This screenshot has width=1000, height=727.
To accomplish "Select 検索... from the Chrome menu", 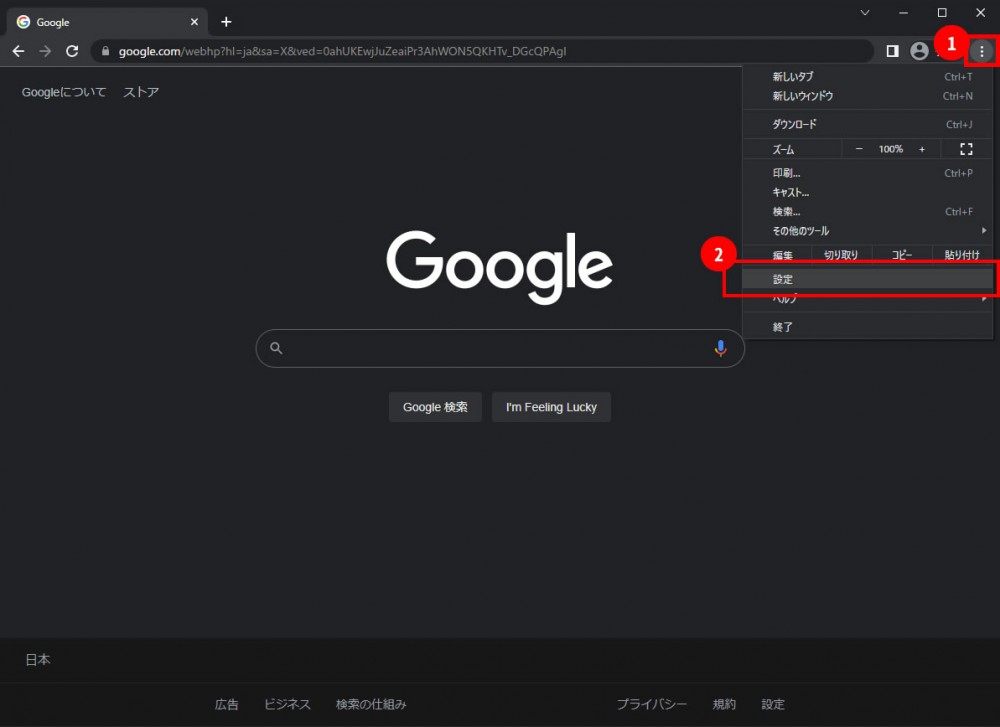I will pyautogui.click(x=867, y=212).
